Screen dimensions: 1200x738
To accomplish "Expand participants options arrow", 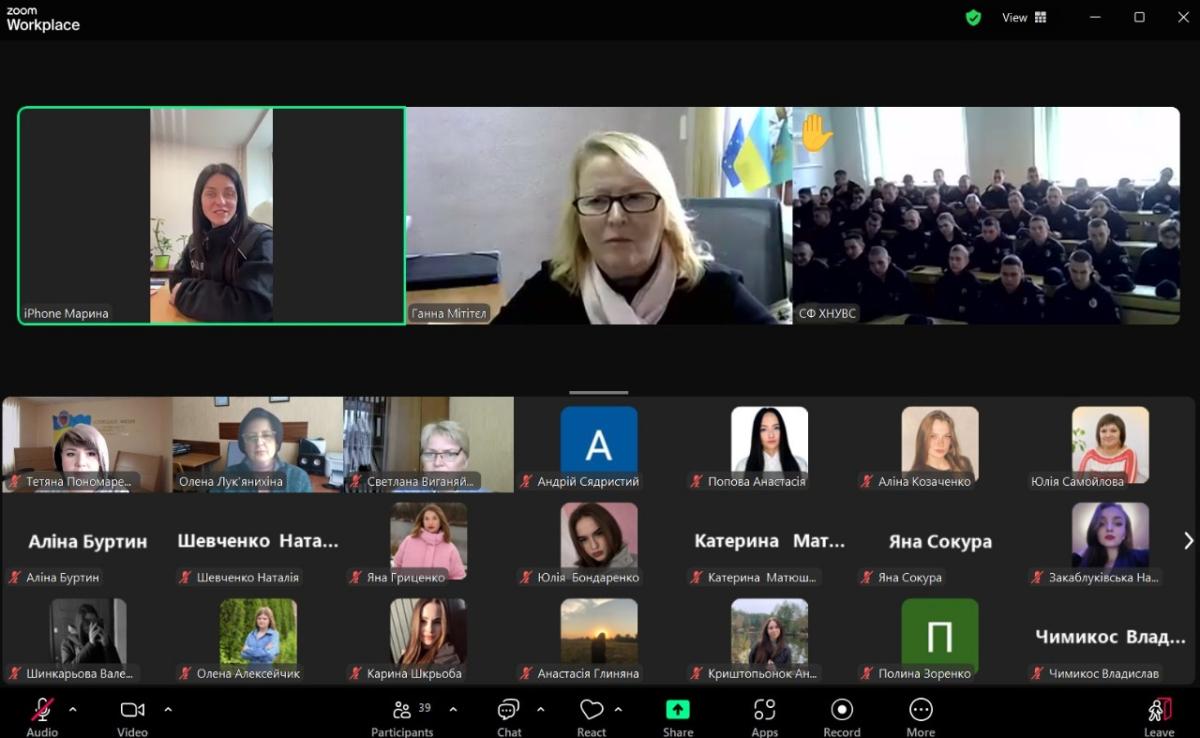I will pos(453,709).
